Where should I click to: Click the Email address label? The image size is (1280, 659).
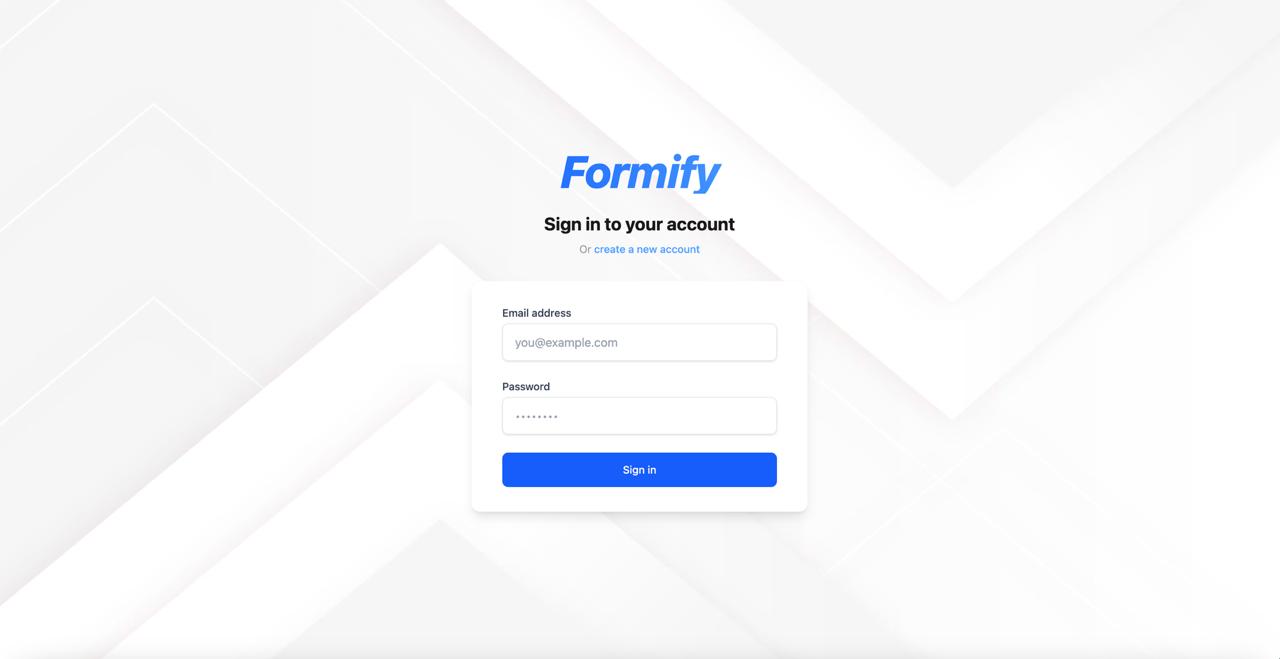pos(537,313)
